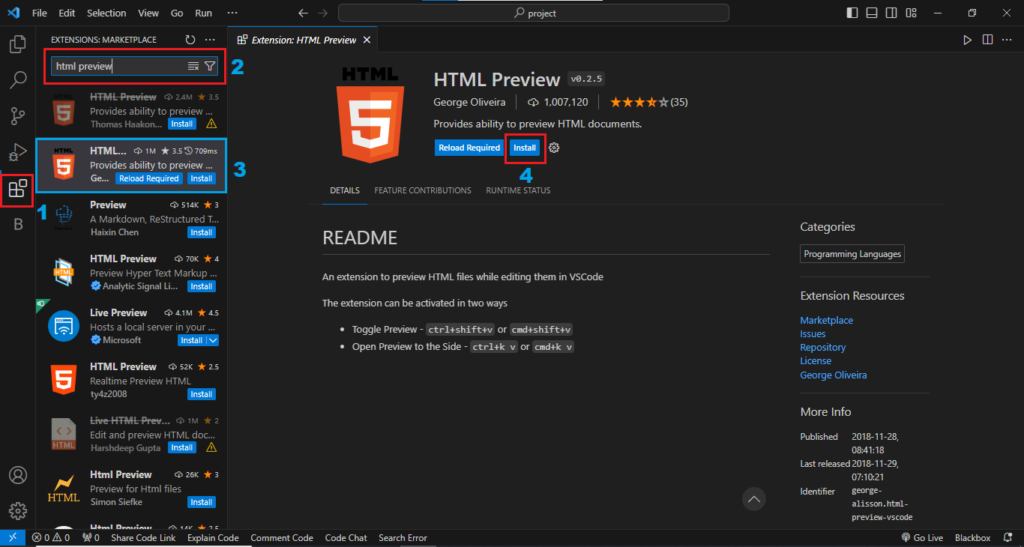This screenshot has height=547, width=1024.
Task: Toggle the primary side bar layout button
Action: (x=851, y=13)
